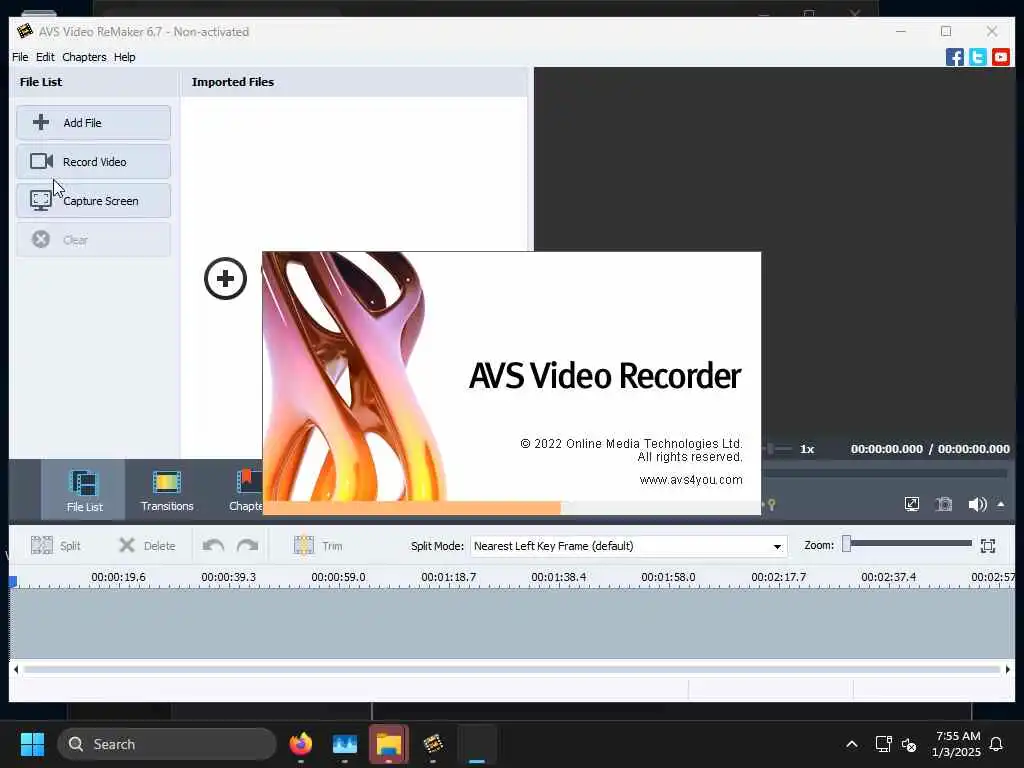Open the YouTube channel icon
The image size is (1024, 768).
[1000, 57]
